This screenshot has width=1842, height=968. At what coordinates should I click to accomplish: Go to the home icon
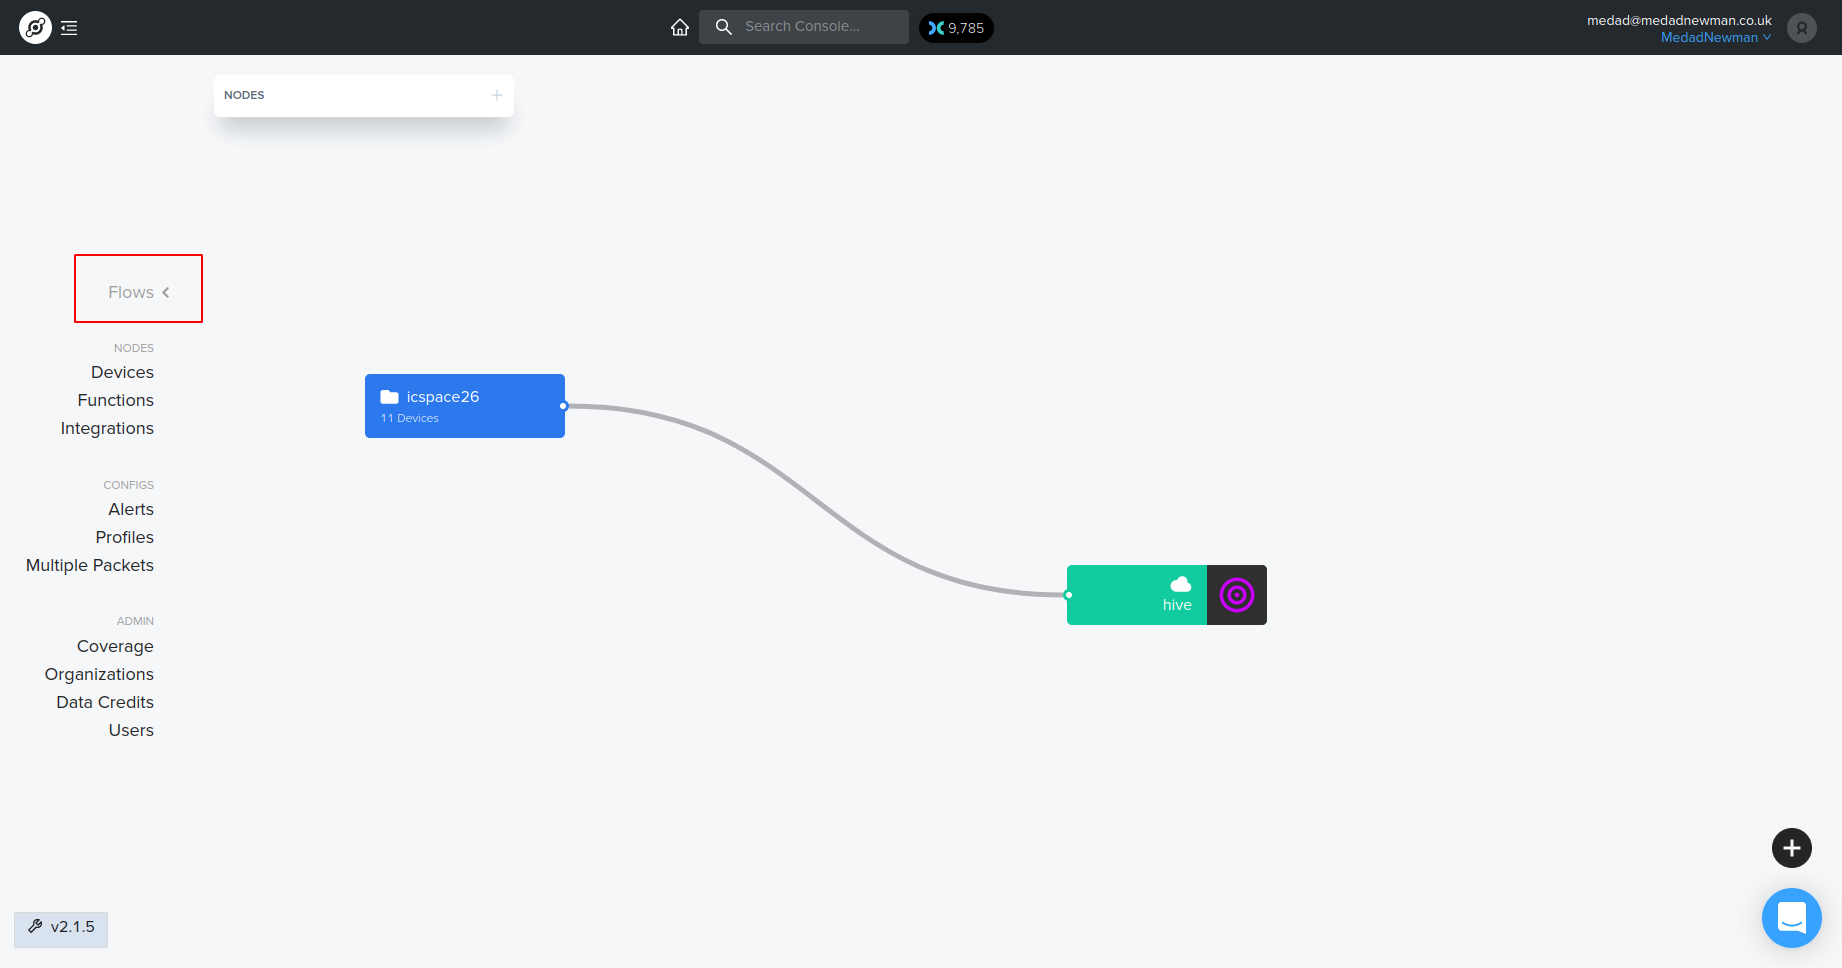680,27
